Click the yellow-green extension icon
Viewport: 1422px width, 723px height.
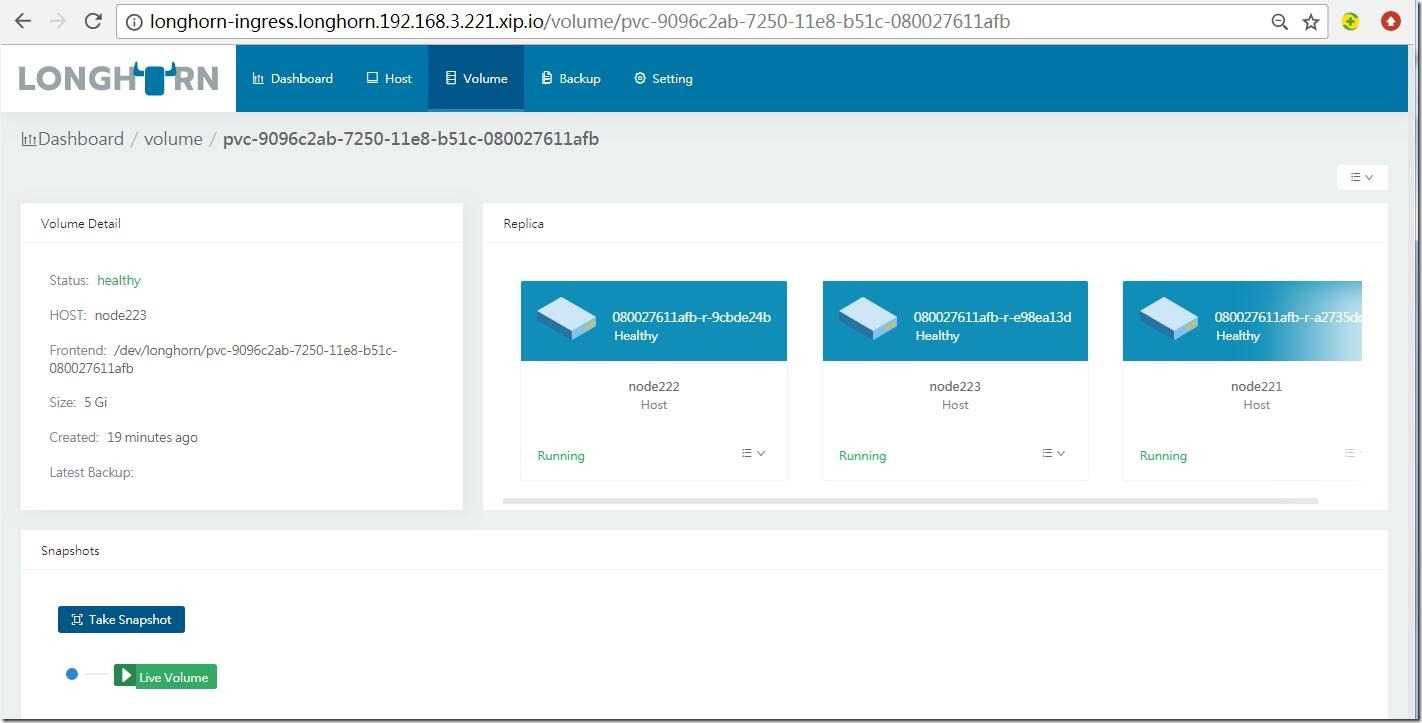coord(1351,21)
